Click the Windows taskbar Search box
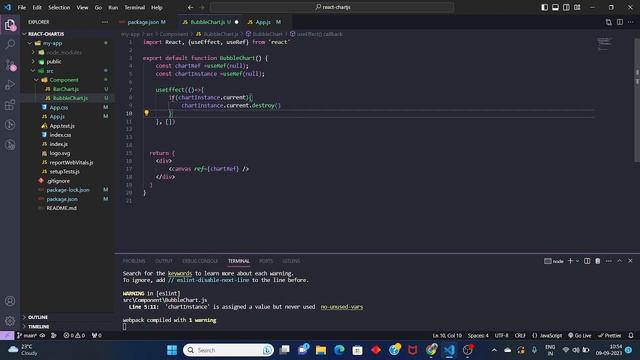 pyautogui.click(x=229, y=350)
